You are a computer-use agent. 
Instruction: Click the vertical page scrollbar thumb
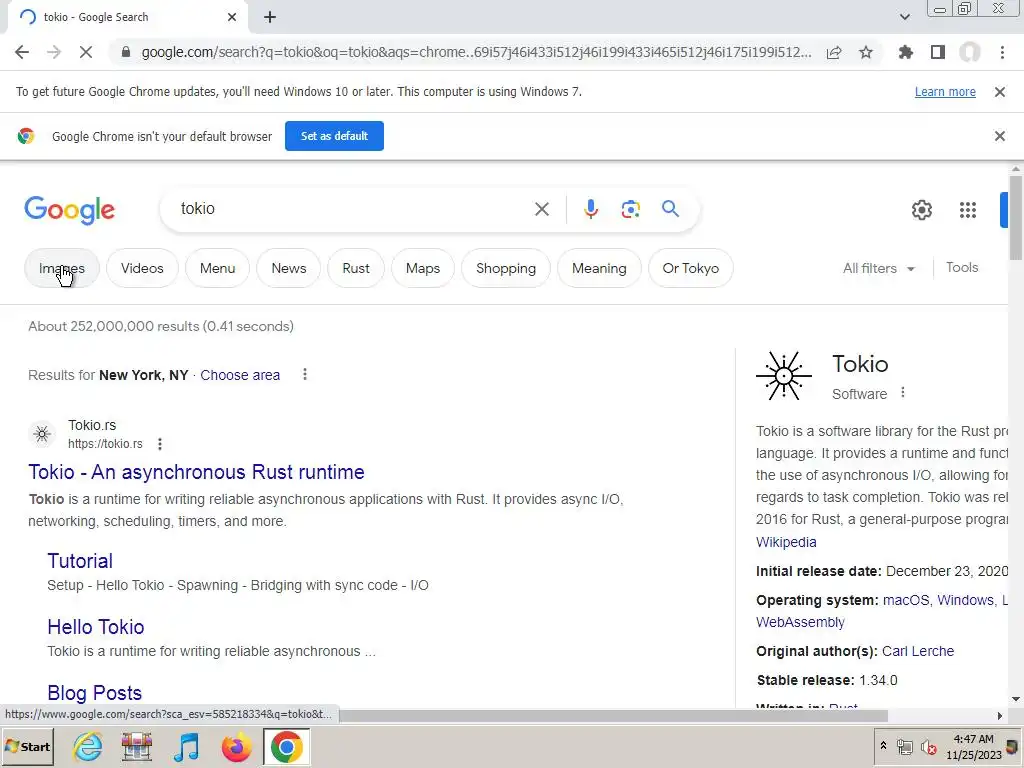tap(1016, 218)
